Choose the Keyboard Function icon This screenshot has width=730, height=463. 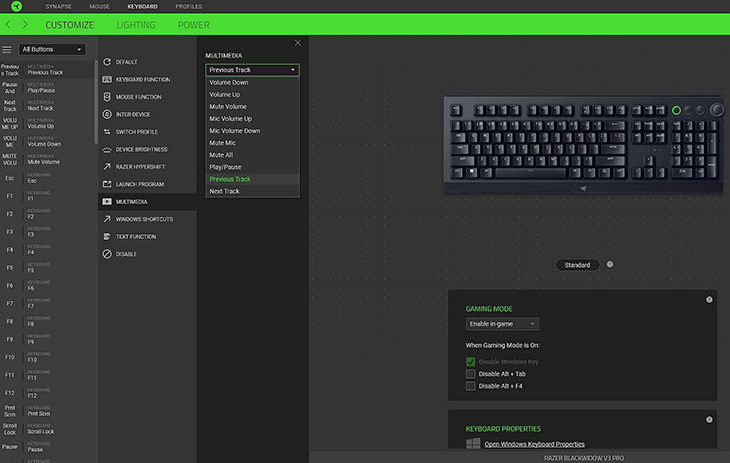tap(107, 79)
